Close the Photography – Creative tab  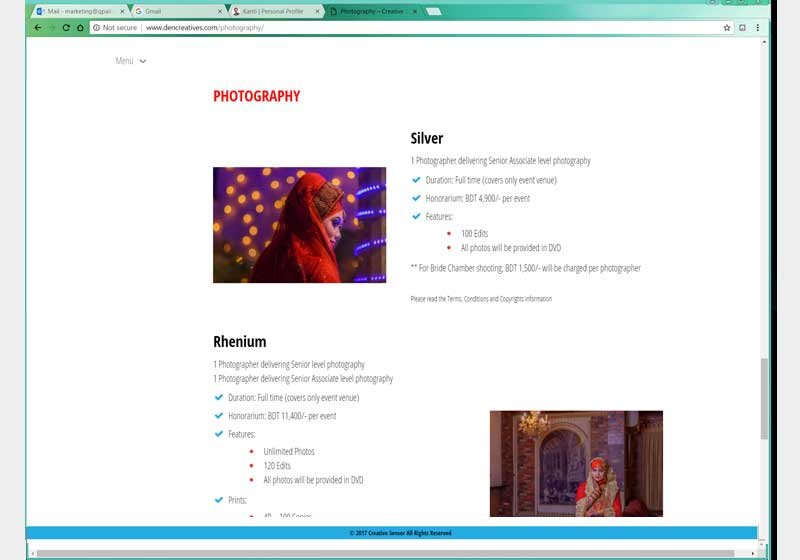coord(415,11)
